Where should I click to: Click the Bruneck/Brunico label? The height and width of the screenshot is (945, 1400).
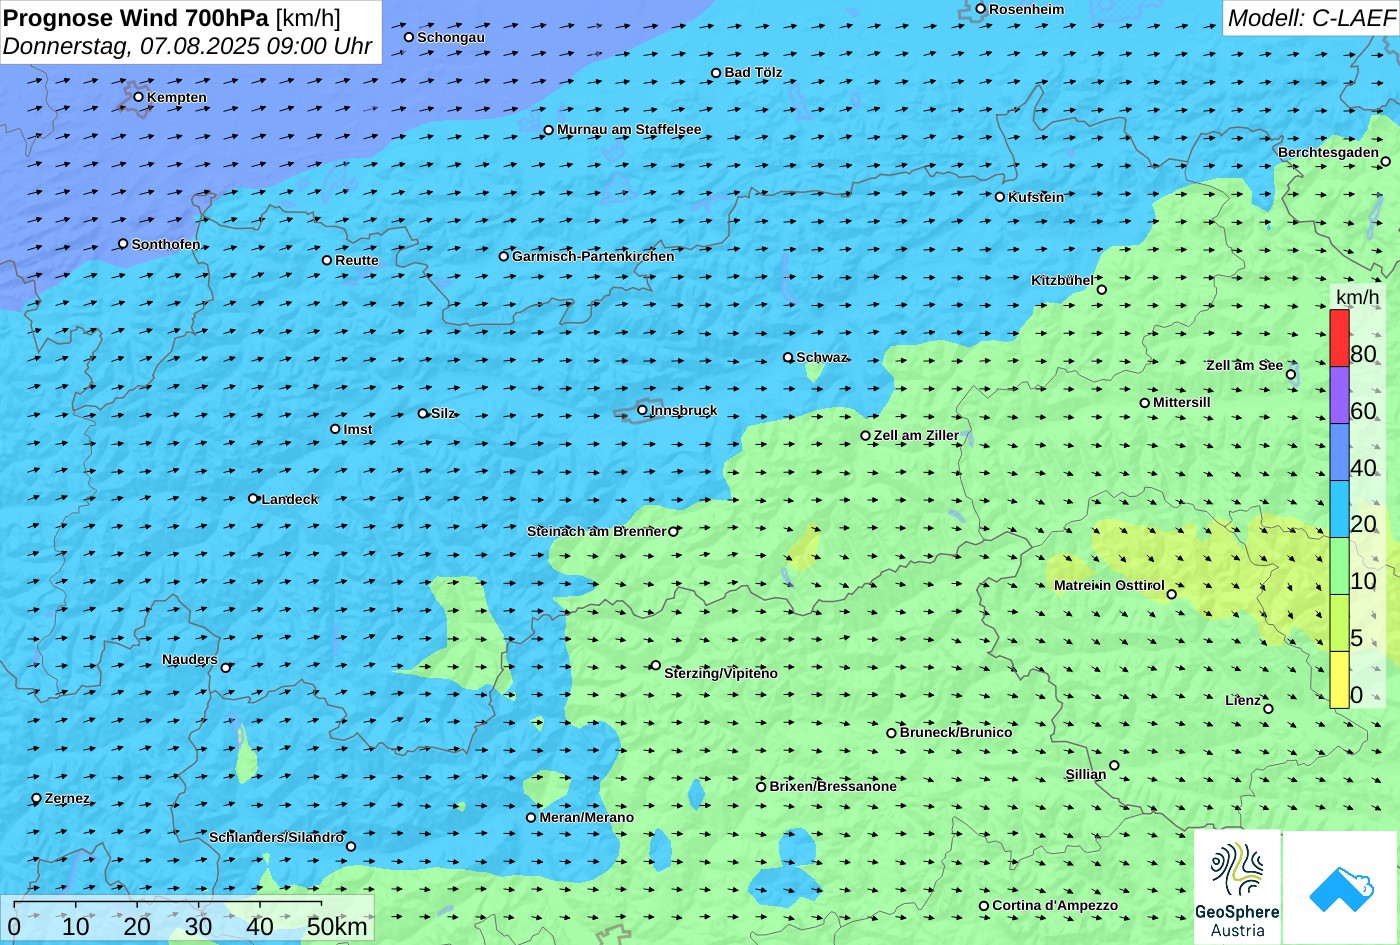956,732
